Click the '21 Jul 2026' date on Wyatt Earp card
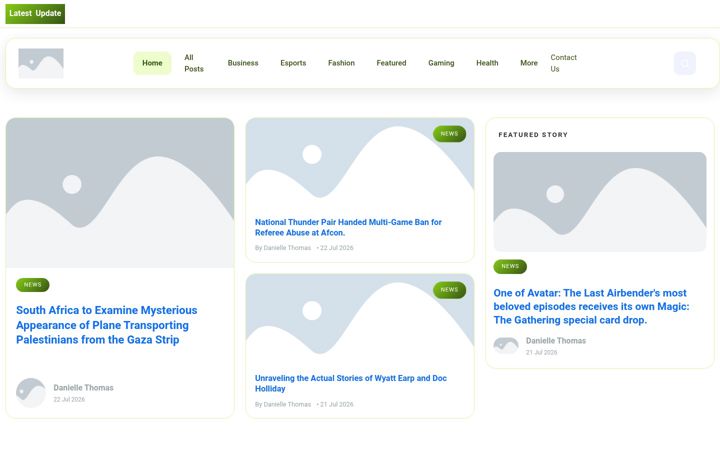The image size is (720, 450). [337, 405]
